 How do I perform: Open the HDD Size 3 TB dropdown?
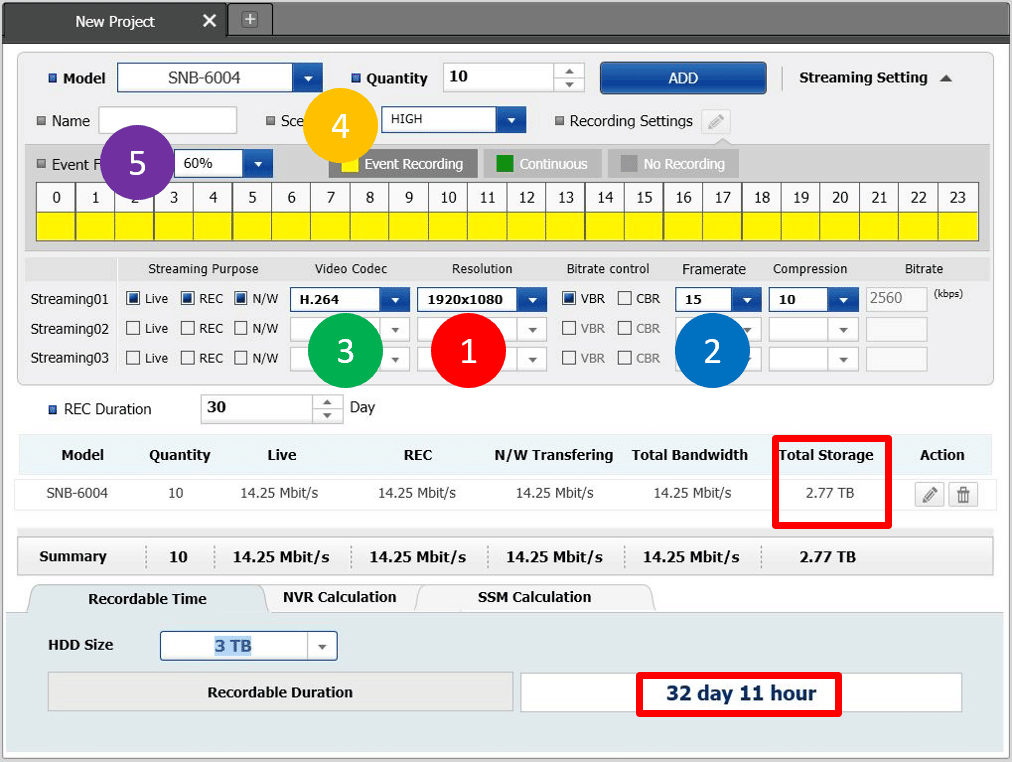[x=322, y=647]
